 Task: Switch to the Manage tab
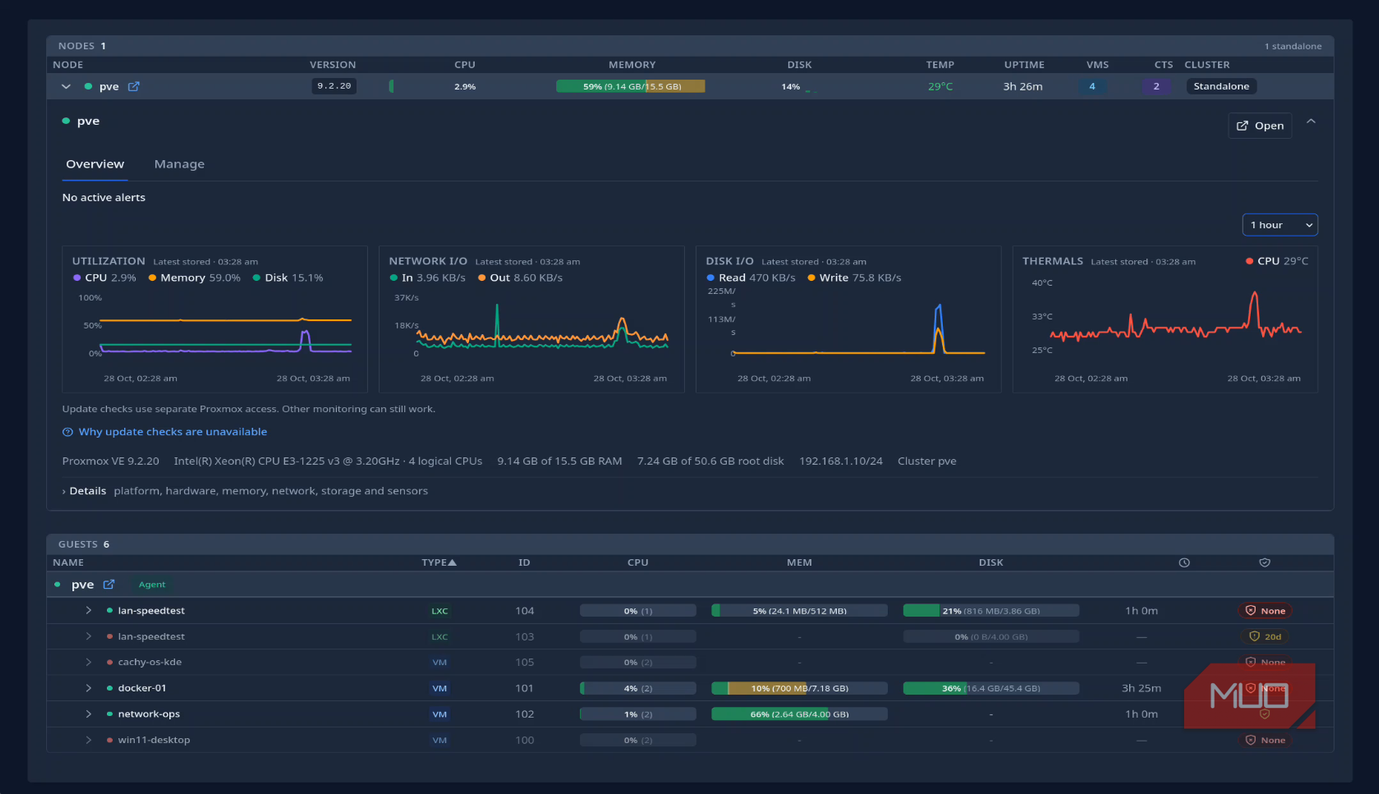pos(179,164)
